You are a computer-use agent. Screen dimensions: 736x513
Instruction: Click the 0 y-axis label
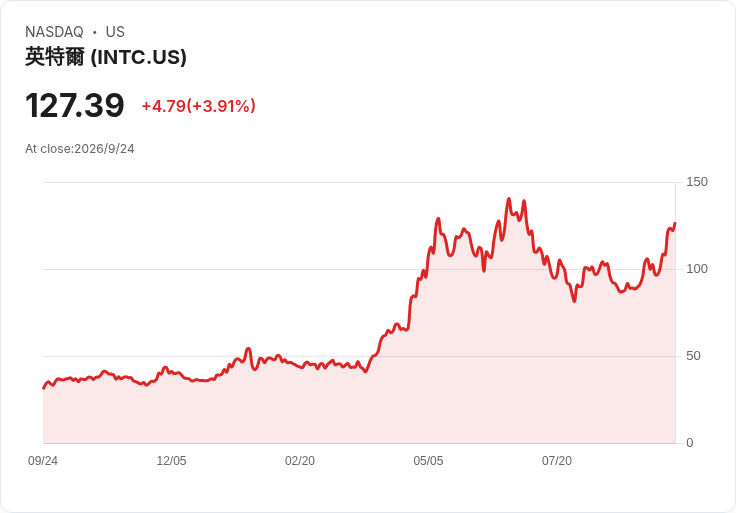click(690, 443)
